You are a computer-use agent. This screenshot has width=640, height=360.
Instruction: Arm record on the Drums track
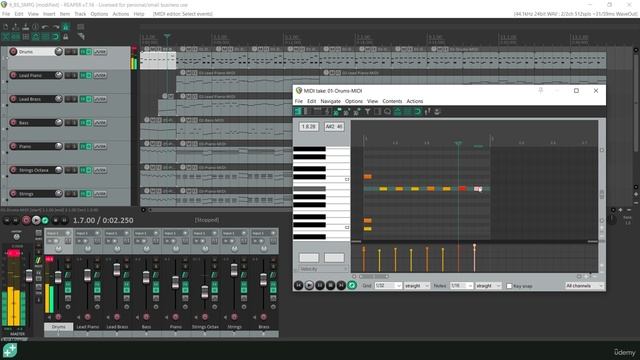coord(13,52)
